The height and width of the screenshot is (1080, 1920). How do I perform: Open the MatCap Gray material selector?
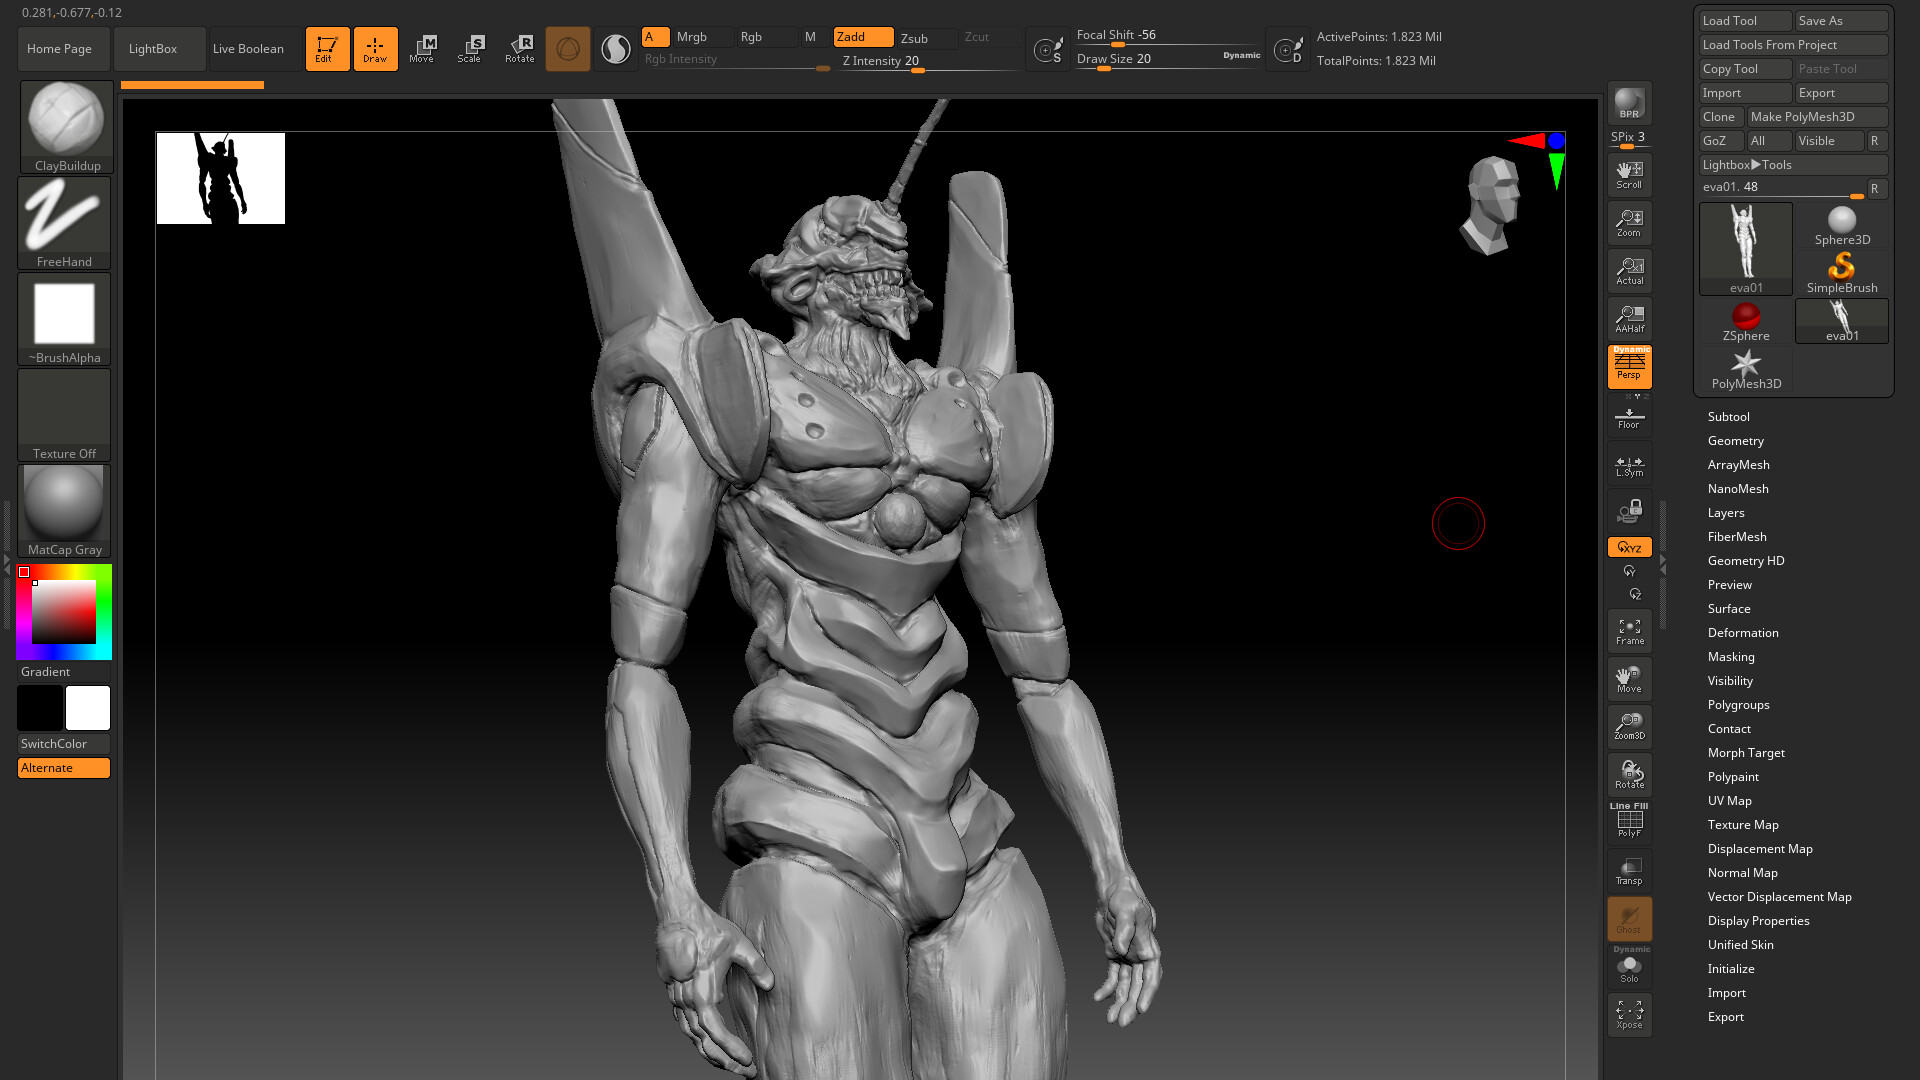[x=64, y=511]
